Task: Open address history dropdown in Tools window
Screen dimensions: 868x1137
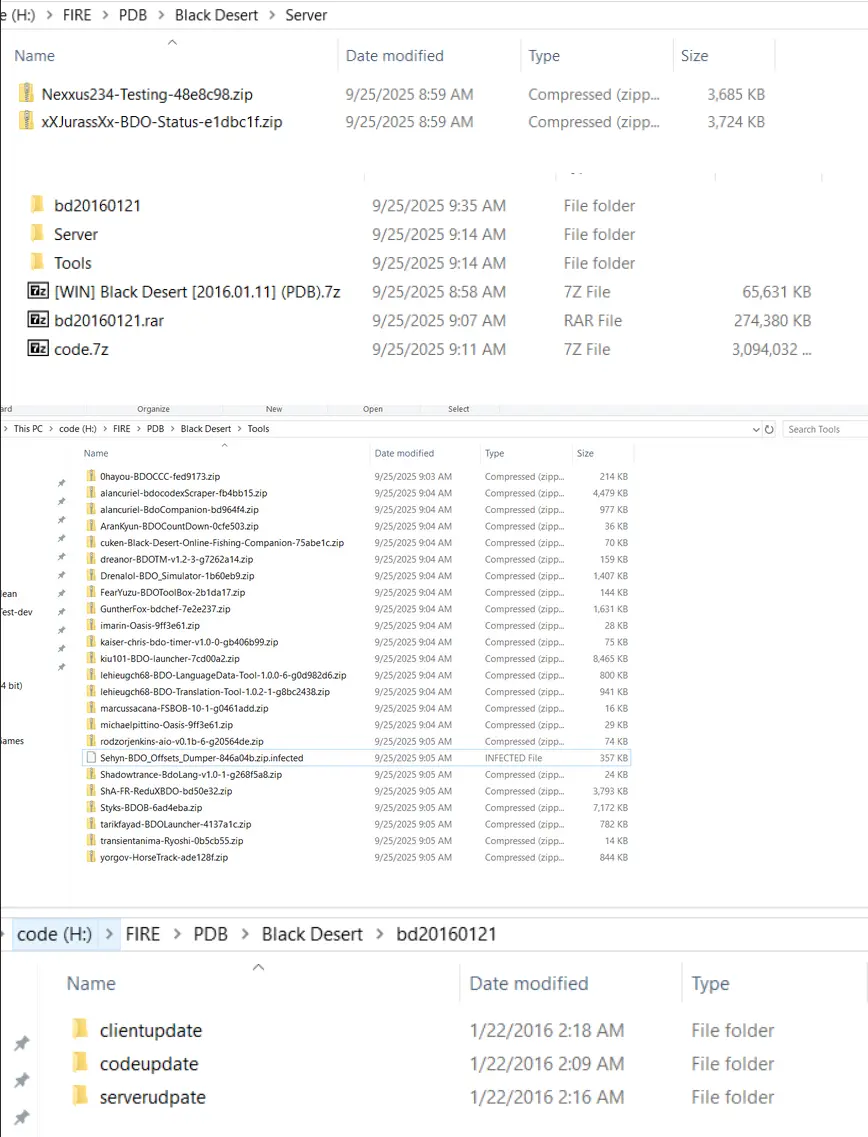Action: 756,429
